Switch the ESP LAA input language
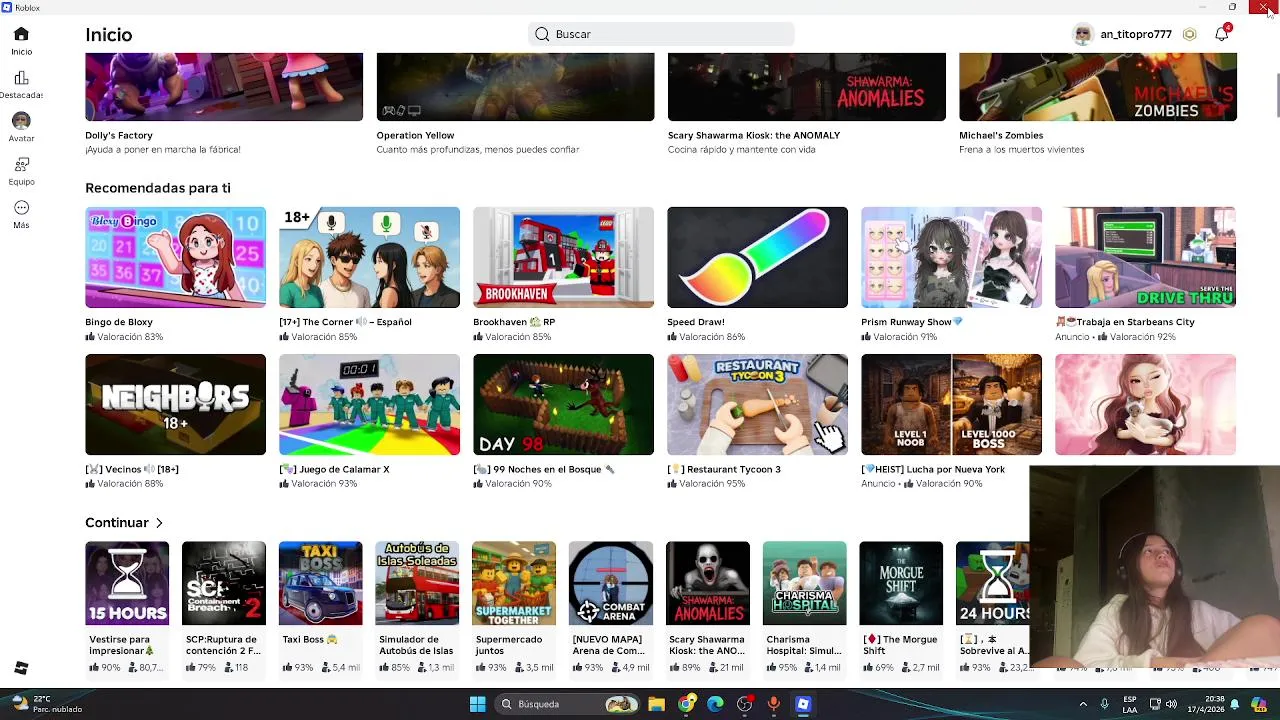This screenshot has height=720, width=1280. [1130, 704]
